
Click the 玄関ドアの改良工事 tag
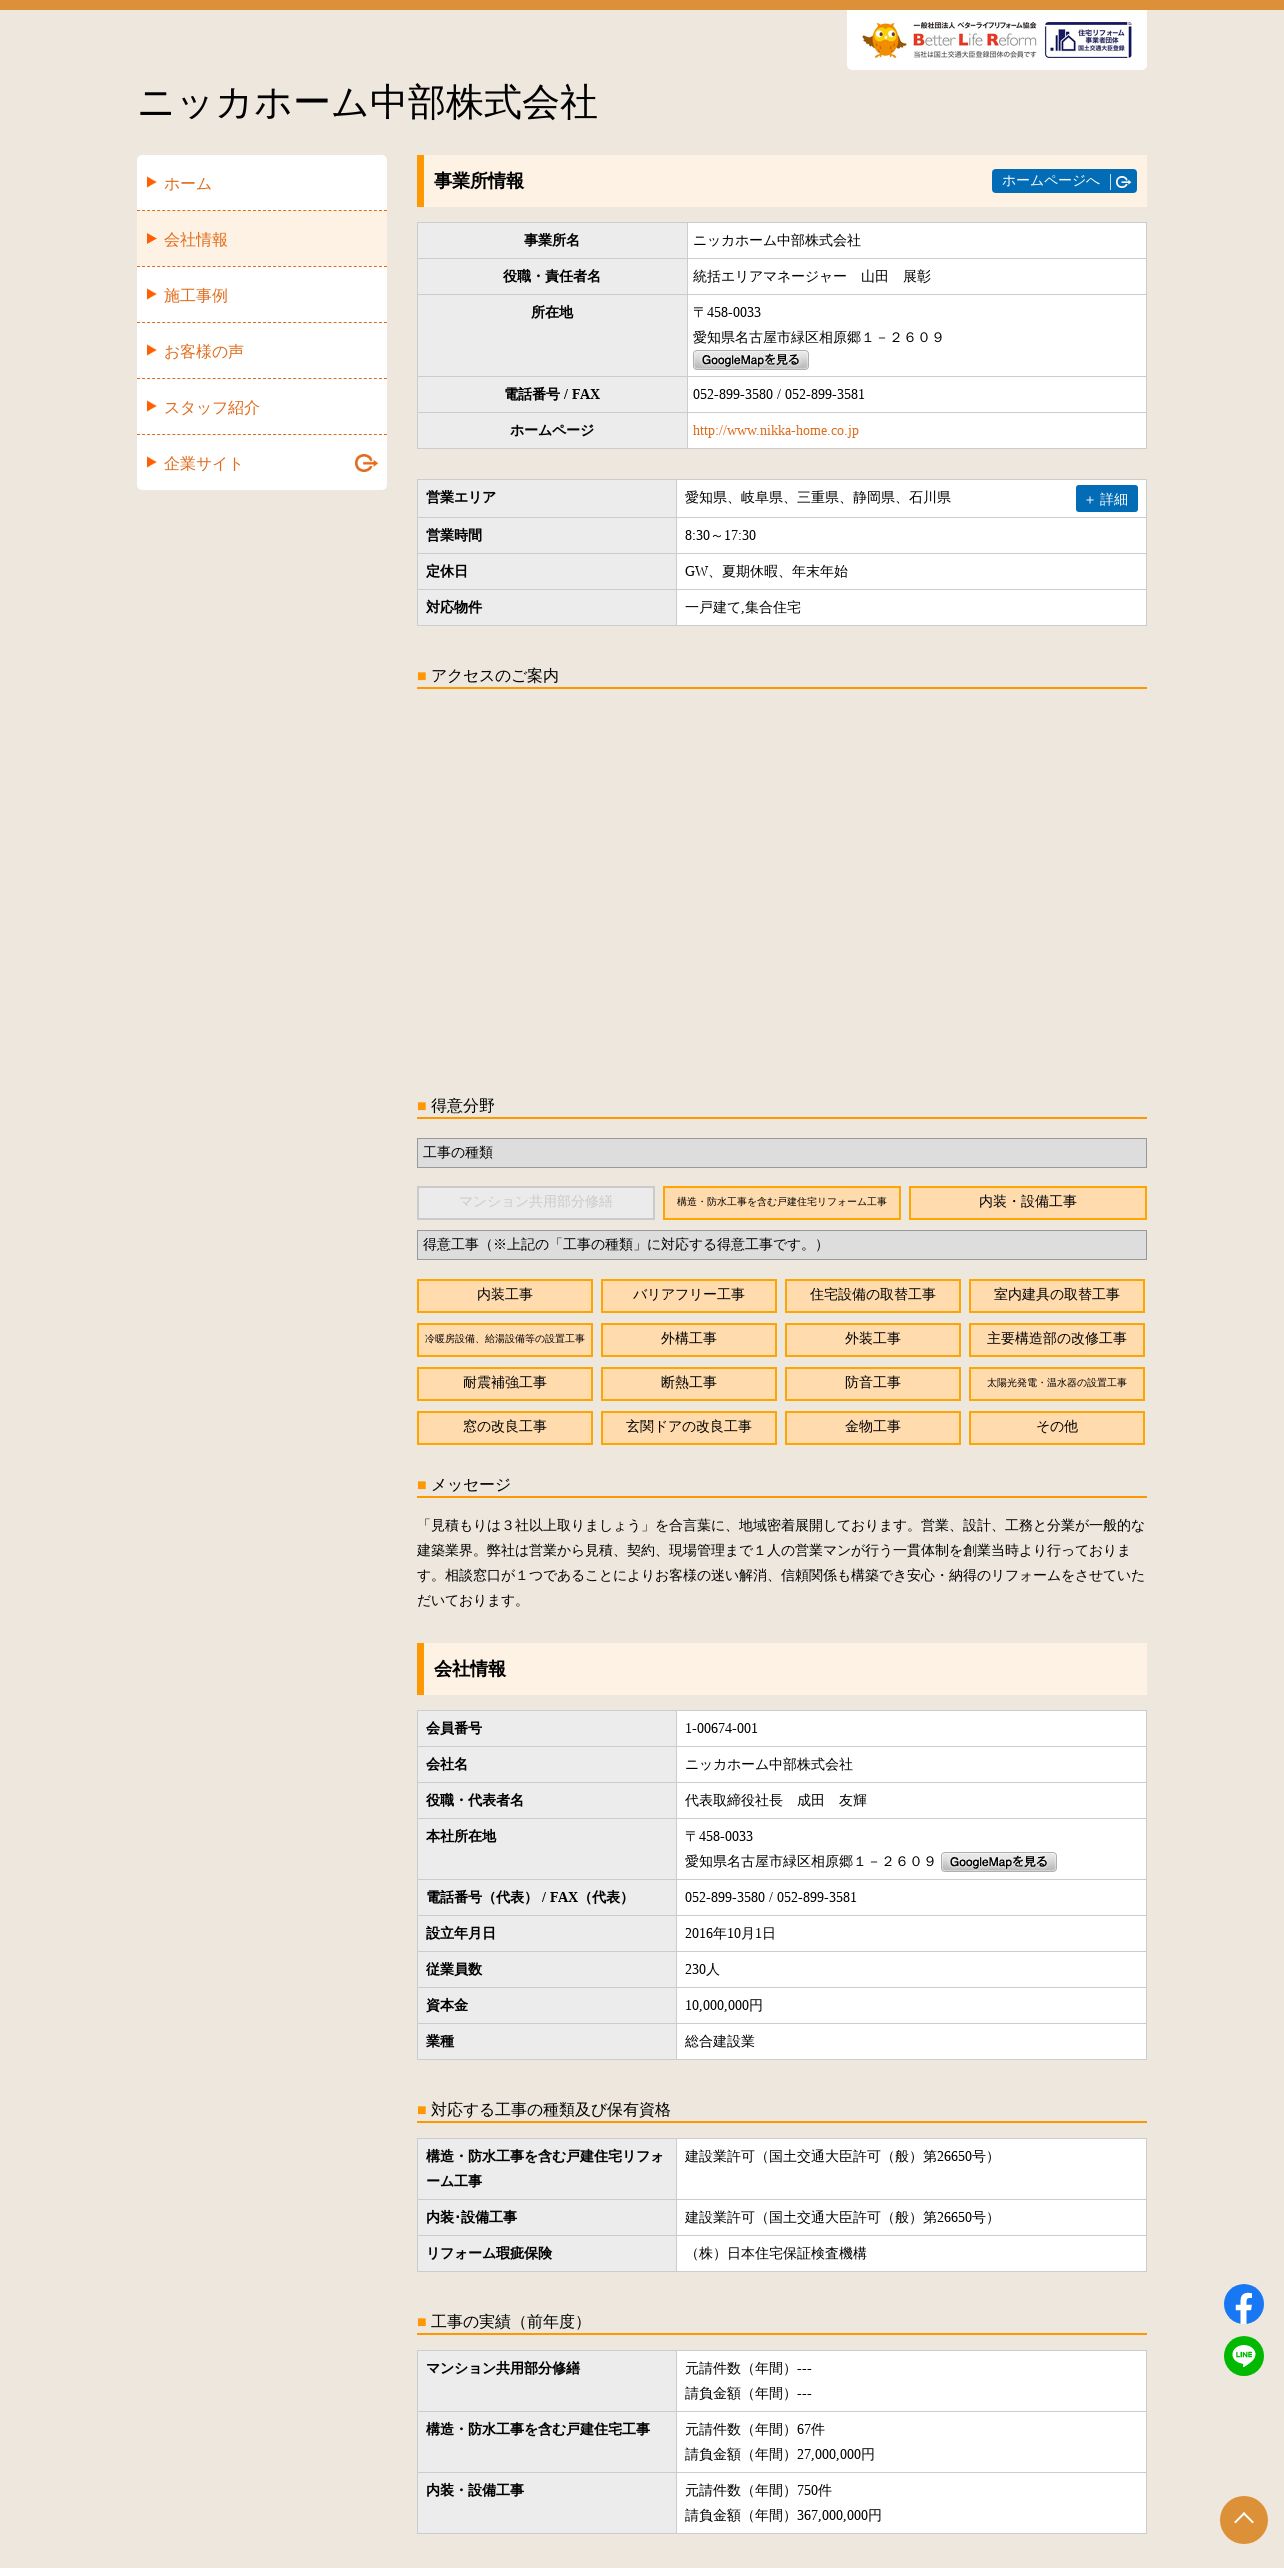point(689,1427)
